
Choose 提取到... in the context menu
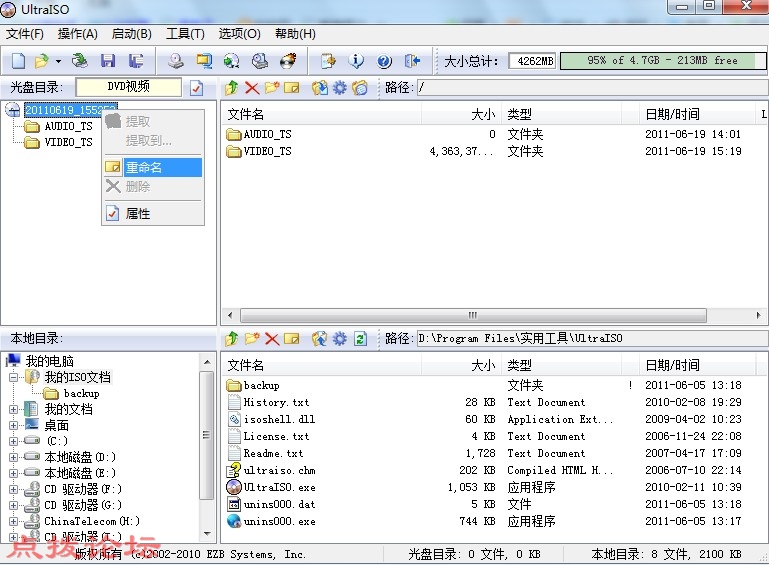[153, 141]
